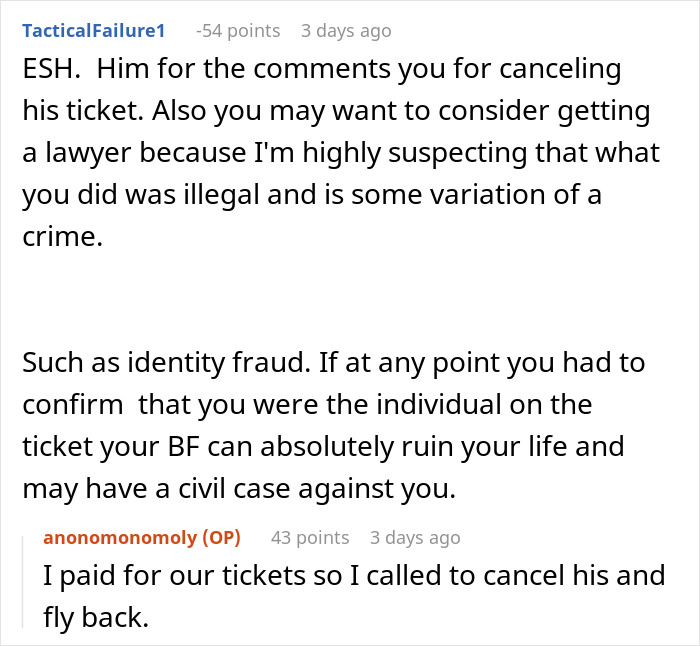This screenshot has height=646, width=700.
Task: Open anonomonomoly's user profile
Action: [119, 538]
